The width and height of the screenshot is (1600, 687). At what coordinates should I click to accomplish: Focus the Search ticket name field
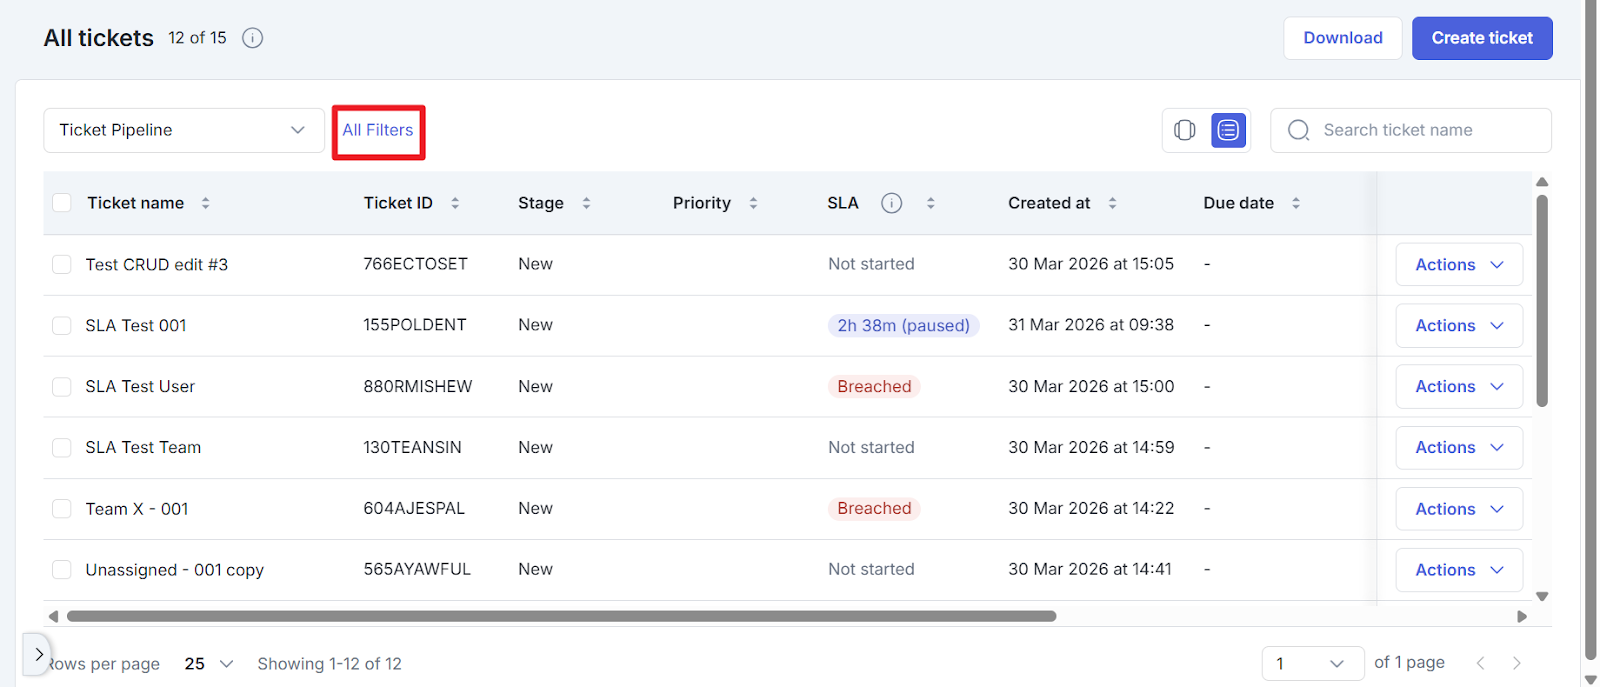(1420, 130)
